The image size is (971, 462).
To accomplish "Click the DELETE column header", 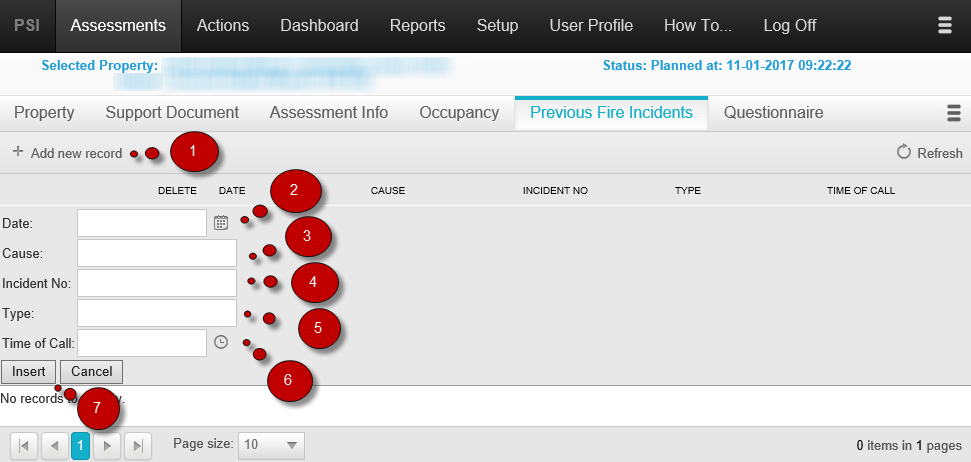I will (x=177, y=191).
